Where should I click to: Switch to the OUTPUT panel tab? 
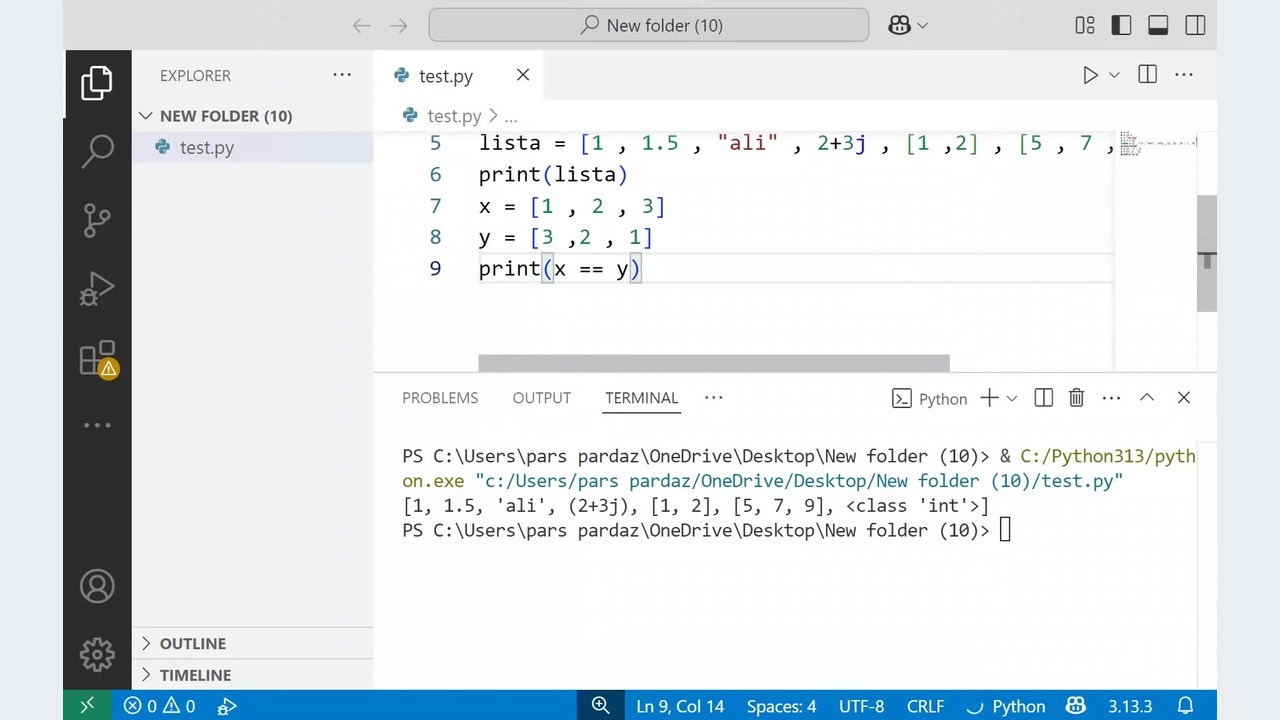point(542,398)
